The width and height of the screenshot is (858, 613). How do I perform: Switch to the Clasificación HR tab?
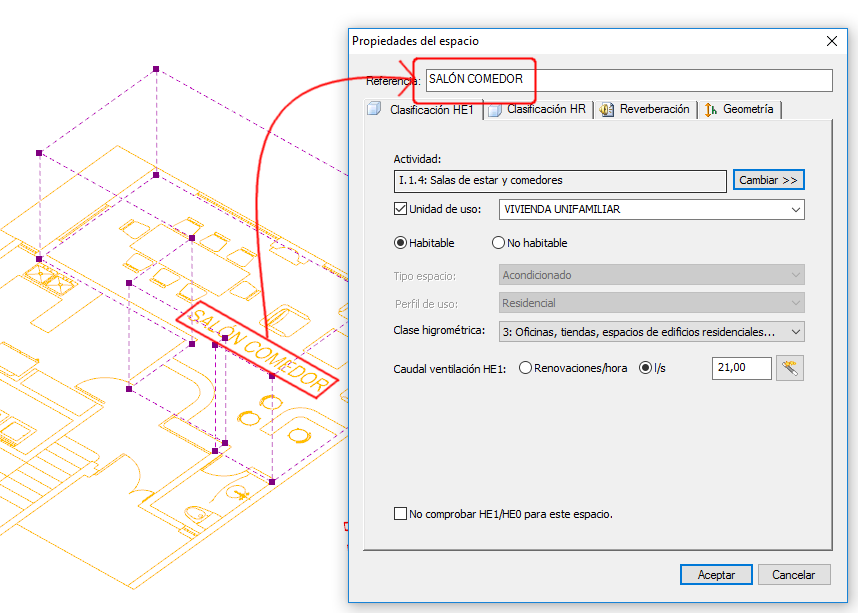(539, 109)
